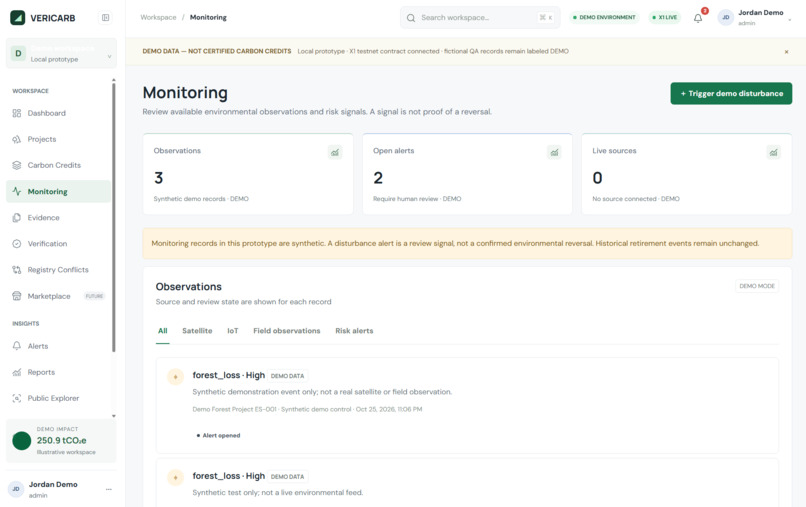Click the Reports chart icon
Image resolution: width=806 pixels, height=507 pixels.
[17, 372]
